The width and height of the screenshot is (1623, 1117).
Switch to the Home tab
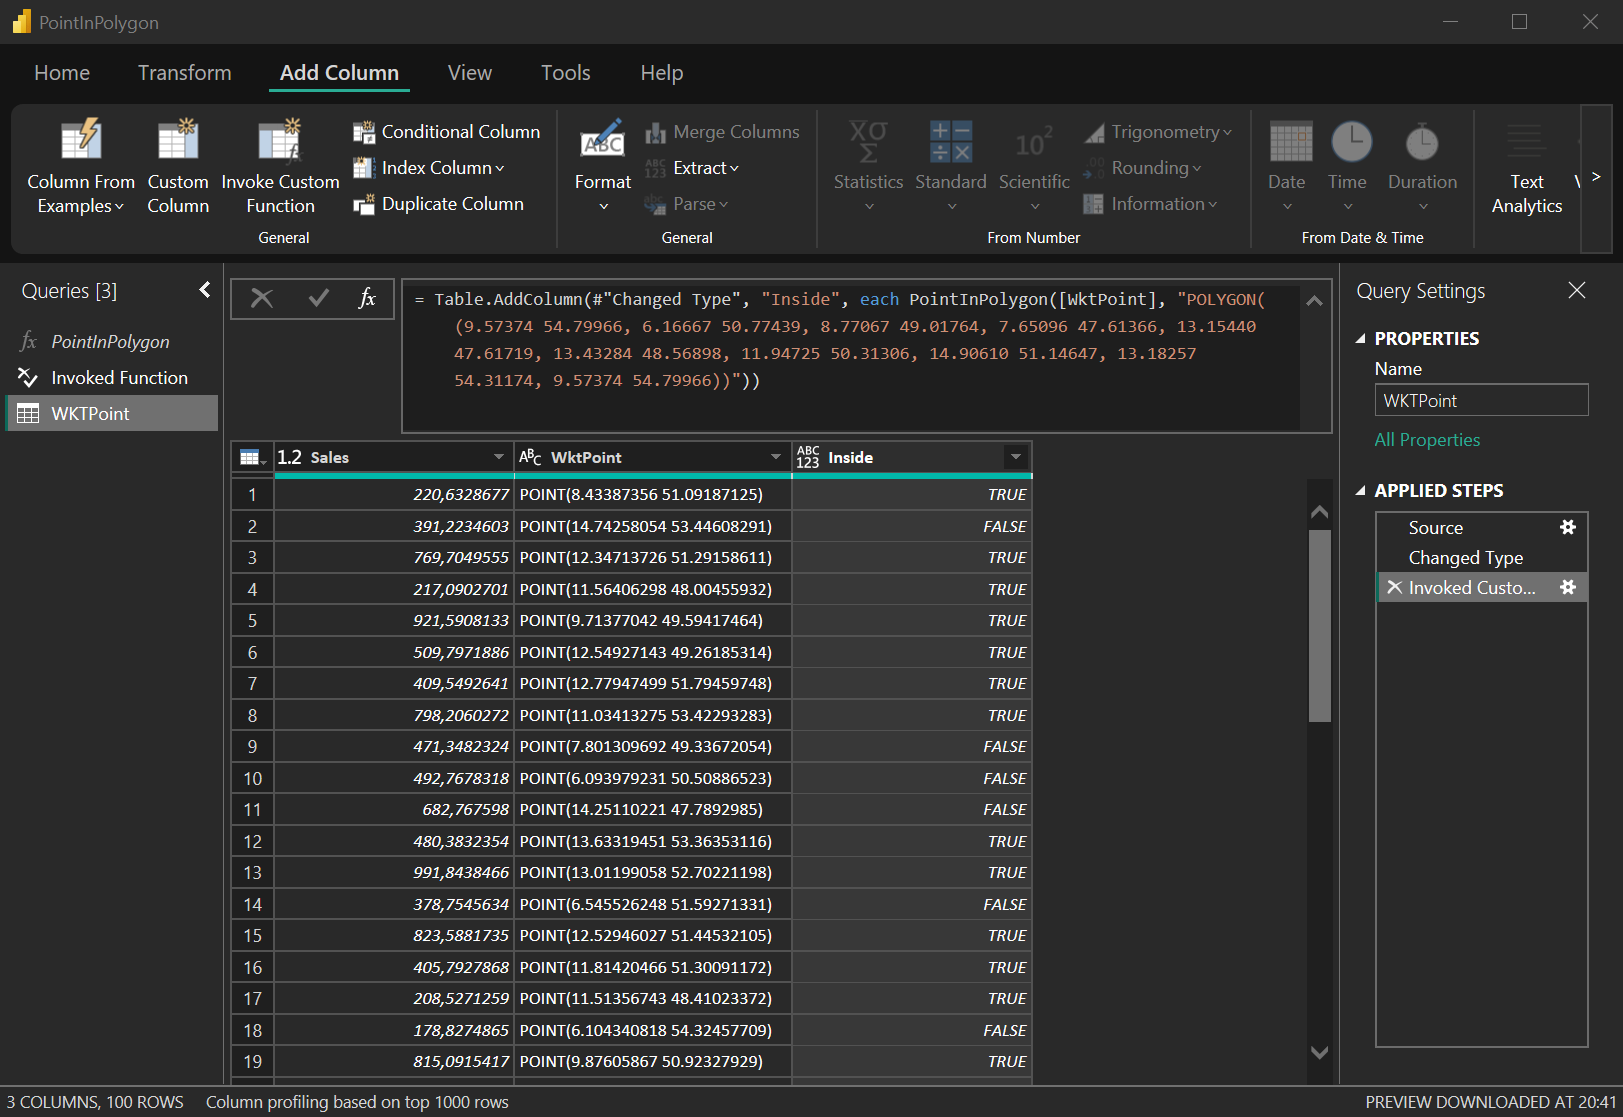click(x=62, y=73)
